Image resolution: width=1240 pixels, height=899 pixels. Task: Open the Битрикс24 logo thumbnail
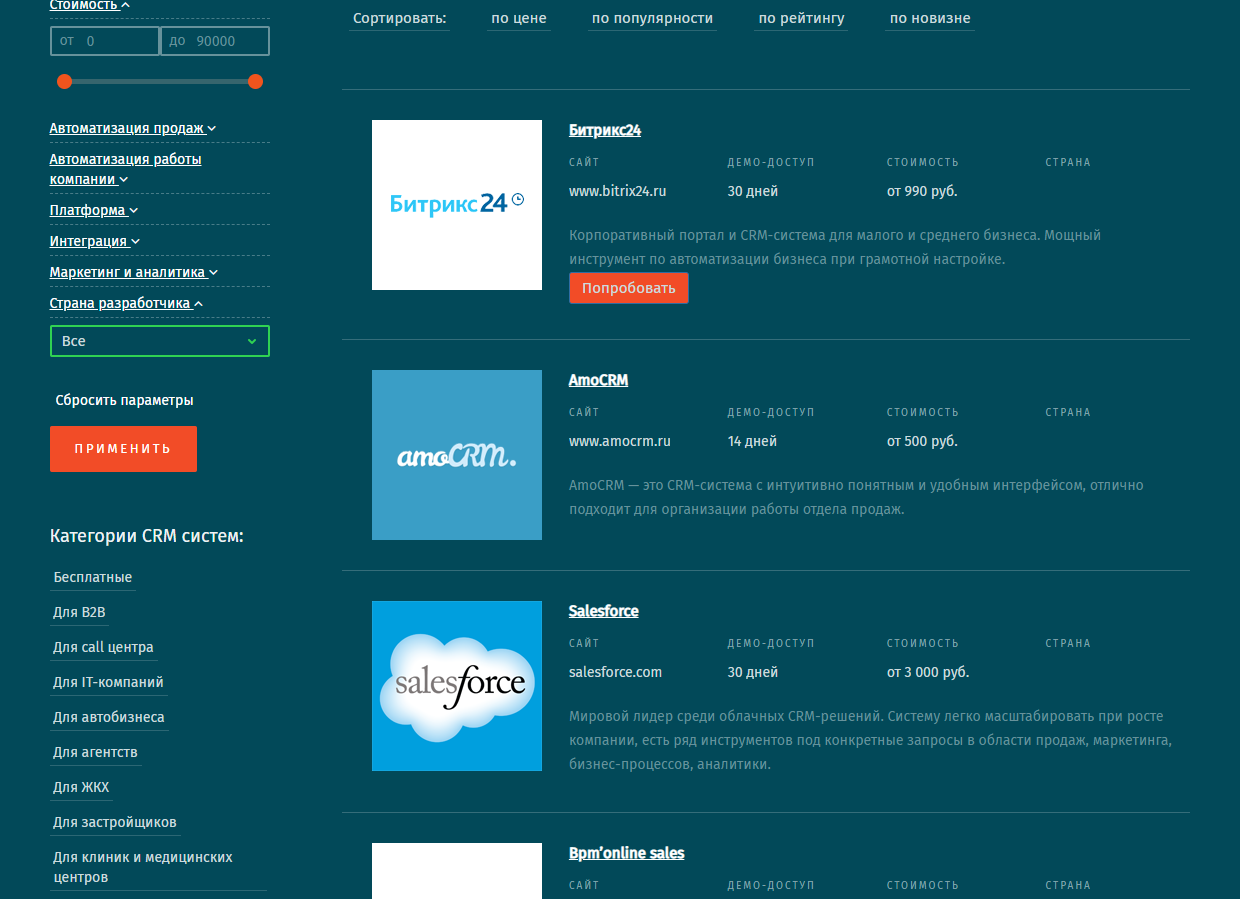457,205
